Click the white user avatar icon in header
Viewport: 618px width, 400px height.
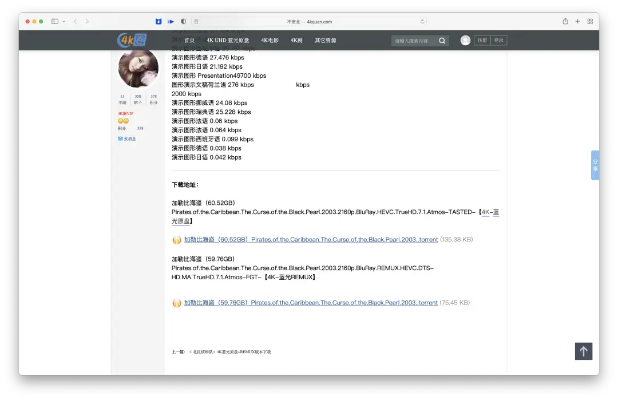[465, 40]
